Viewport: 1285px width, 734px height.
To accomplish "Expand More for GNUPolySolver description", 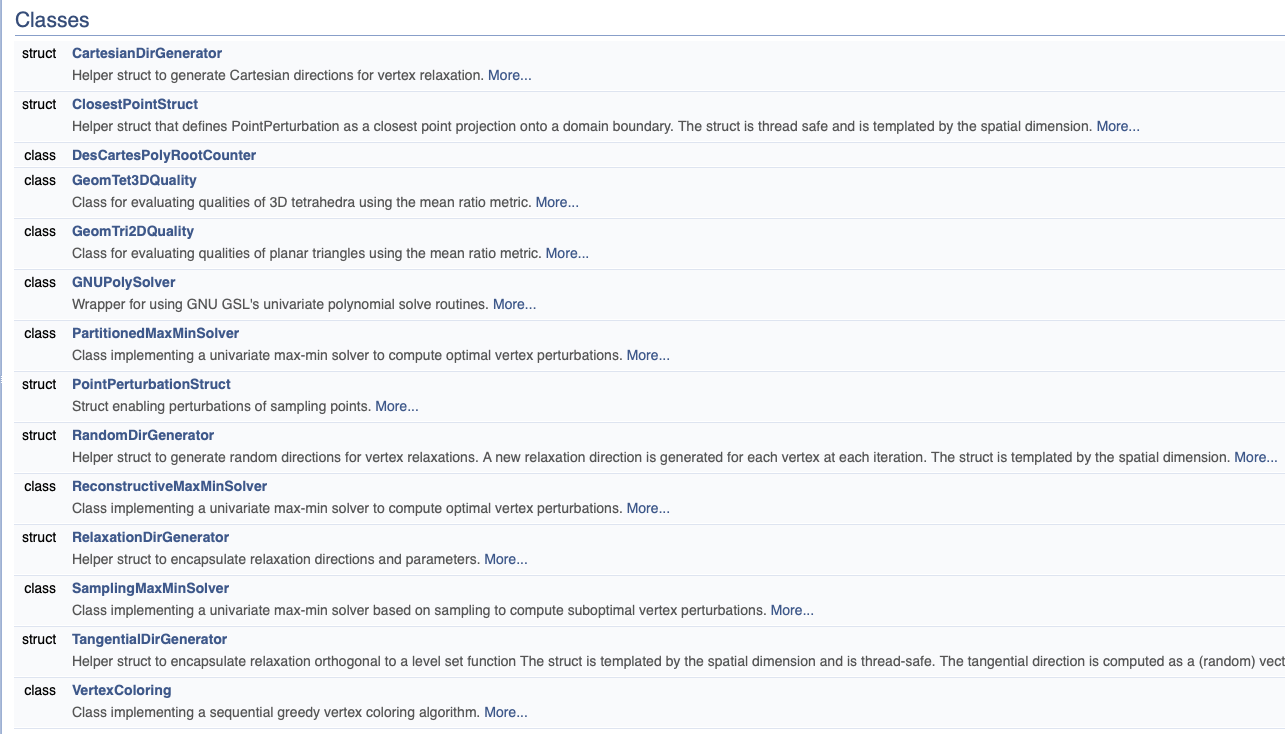I will 514,304.
